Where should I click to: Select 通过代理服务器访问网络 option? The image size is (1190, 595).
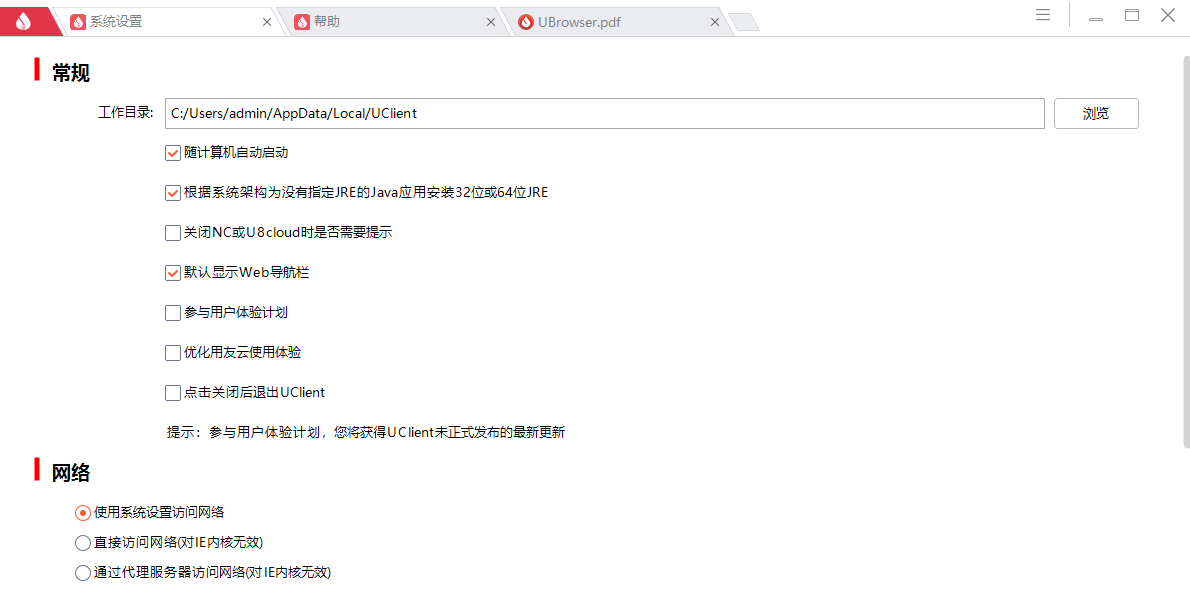point(82,572)
